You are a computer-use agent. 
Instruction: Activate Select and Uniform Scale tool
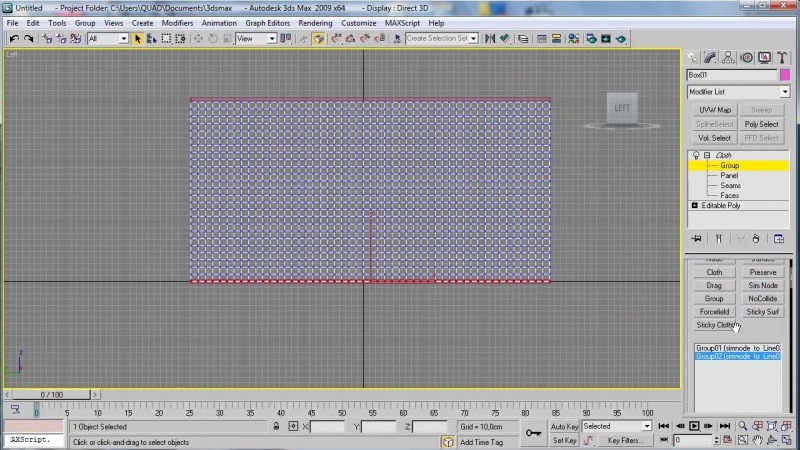[x=227, y=39]
